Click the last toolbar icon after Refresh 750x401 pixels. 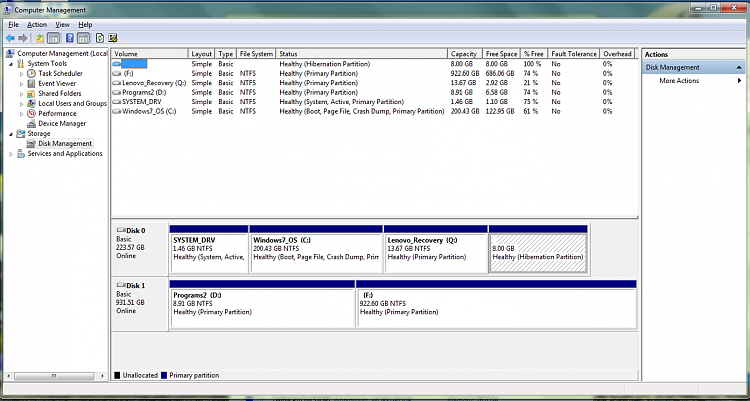113,38
